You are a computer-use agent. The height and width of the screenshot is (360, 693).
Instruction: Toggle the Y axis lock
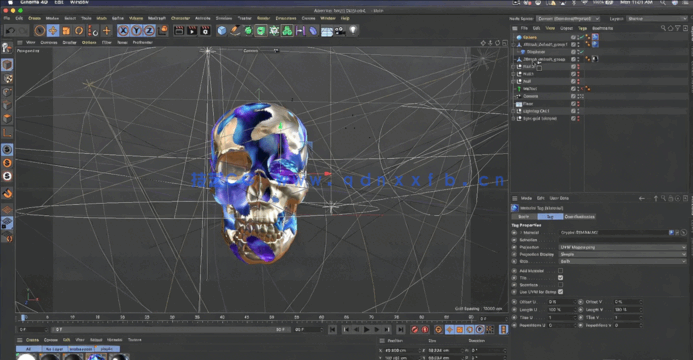136,30
